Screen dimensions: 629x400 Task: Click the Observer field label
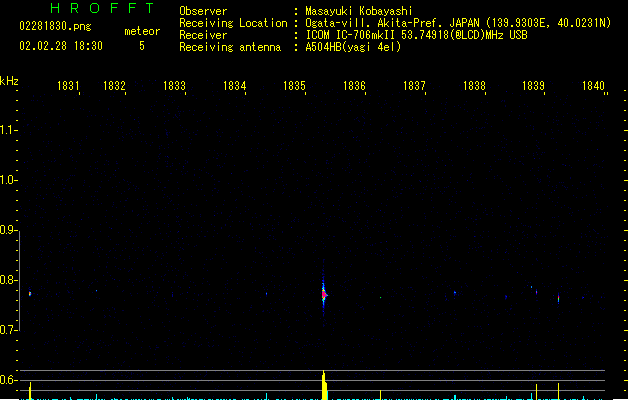(x=203, y=11)
